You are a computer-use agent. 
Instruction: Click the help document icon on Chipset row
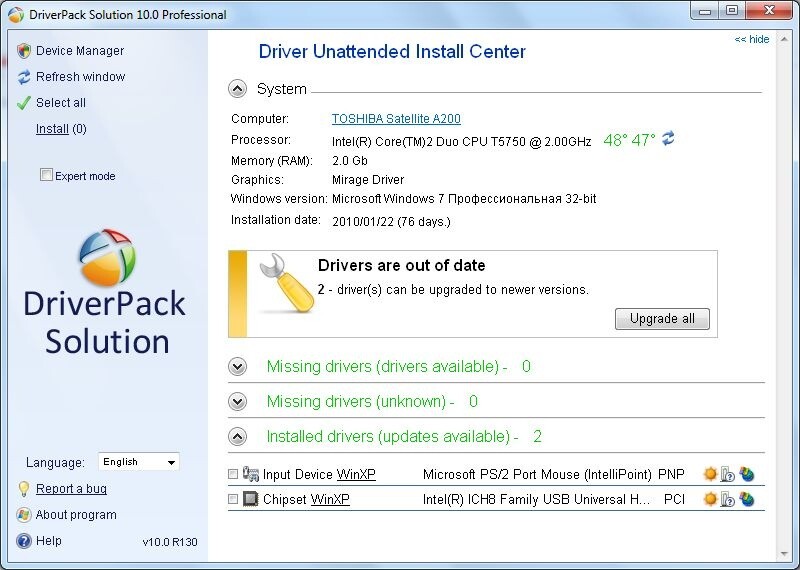coord(728,499)
